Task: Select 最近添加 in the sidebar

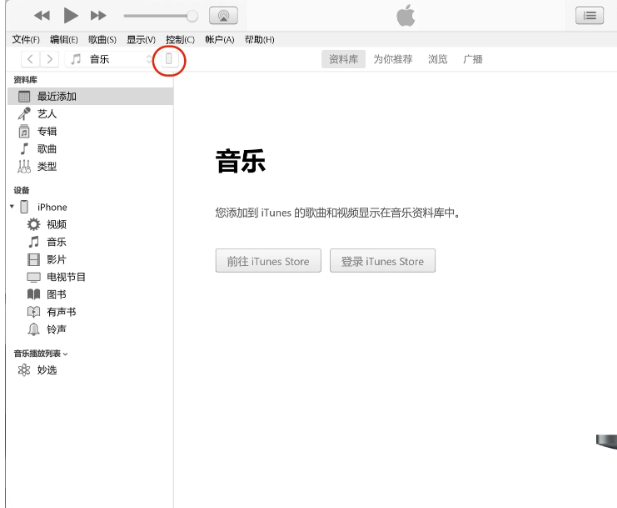Action: click(90, 96)
